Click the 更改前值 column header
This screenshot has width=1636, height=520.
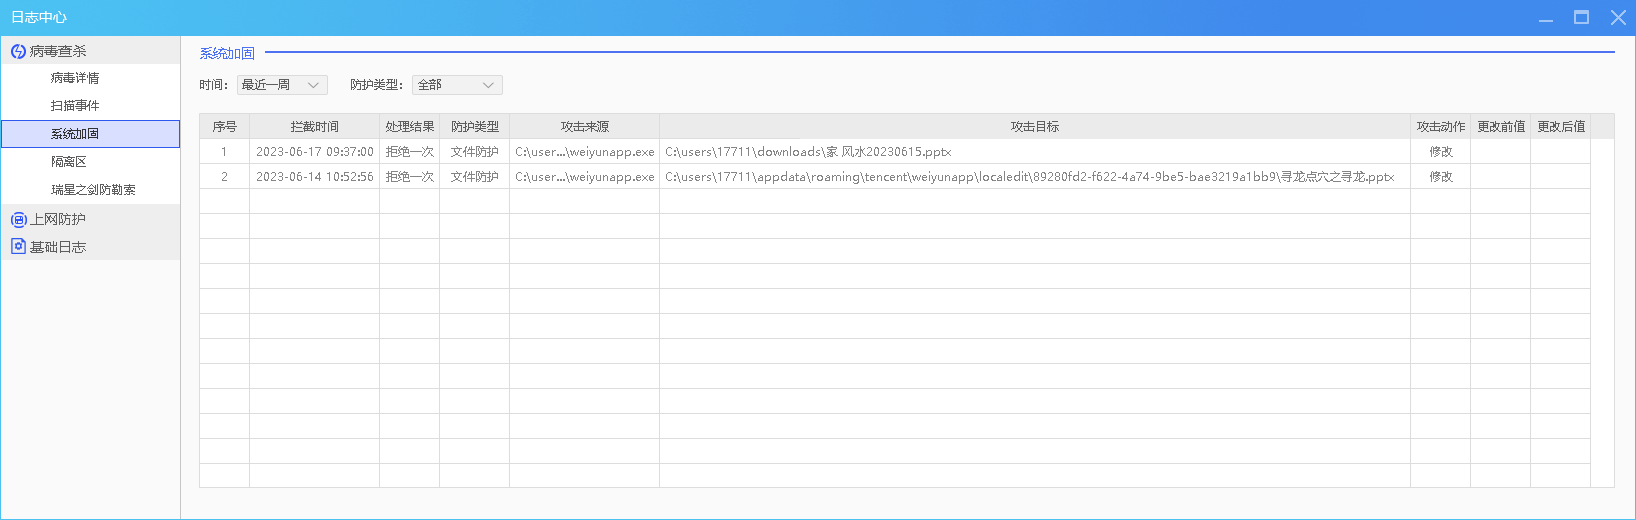[1501, 127]
